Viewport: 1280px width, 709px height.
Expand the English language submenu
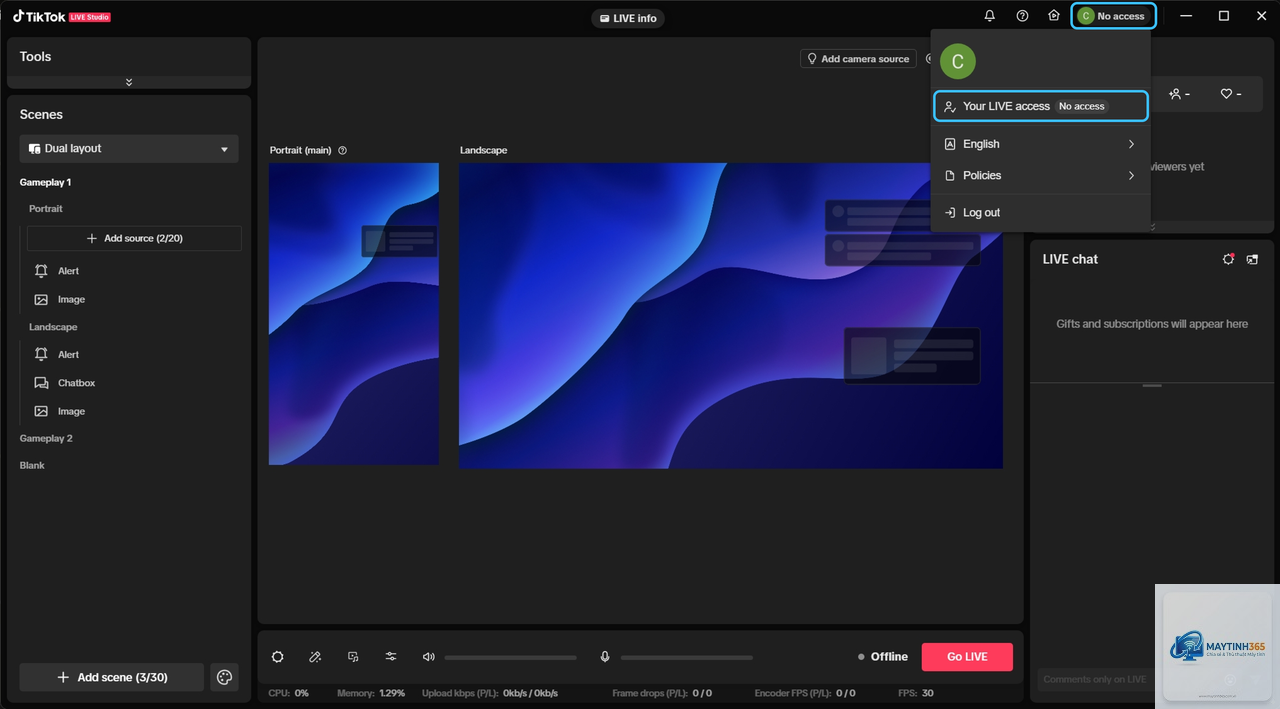(1040, 144)
